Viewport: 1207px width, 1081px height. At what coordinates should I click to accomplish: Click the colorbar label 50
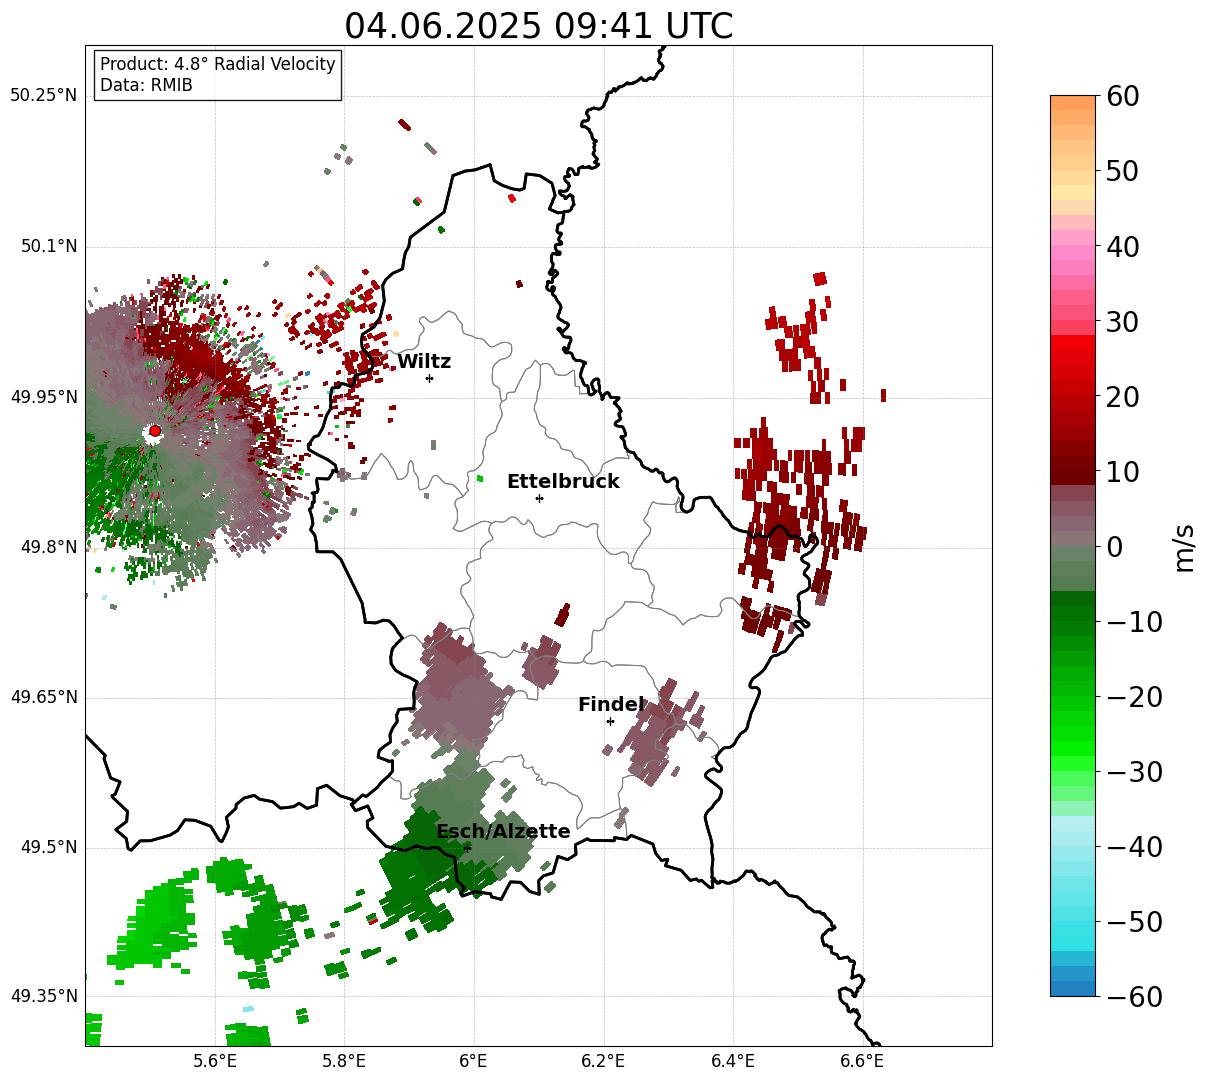(1122, 171)
